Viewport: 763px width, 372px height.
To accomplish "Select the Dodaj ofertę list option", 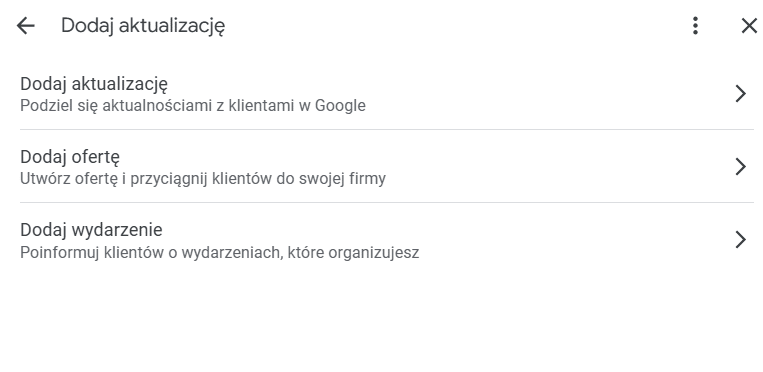I will pos(386,167).
